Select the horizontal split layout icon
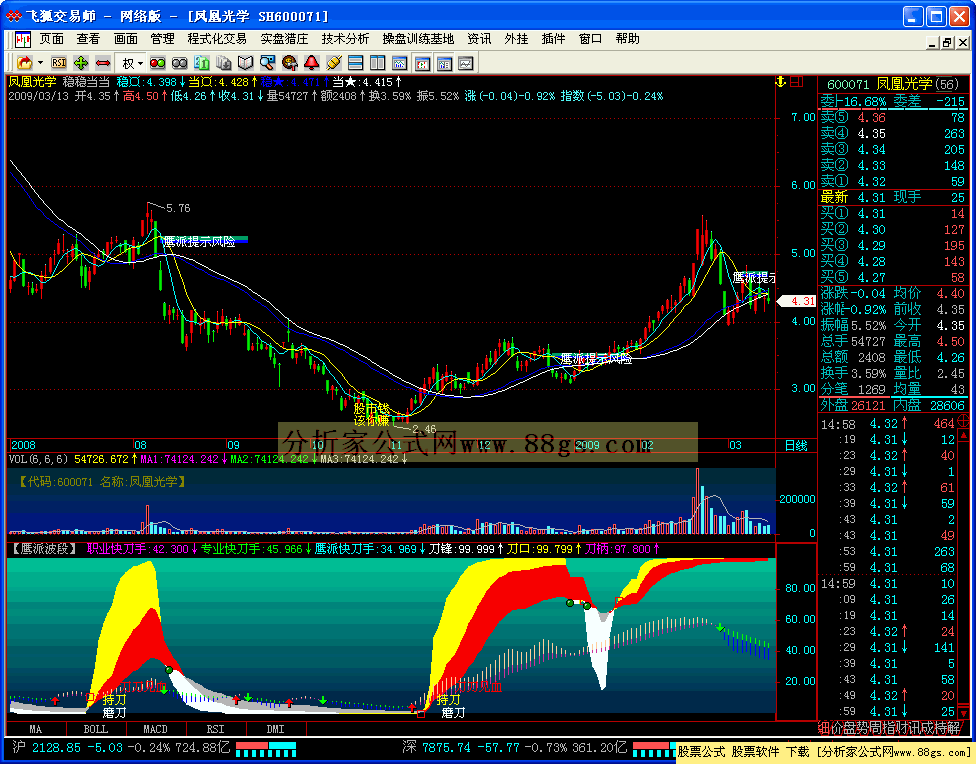The width and height of the screenshot is (976, 764). point(355,62)
